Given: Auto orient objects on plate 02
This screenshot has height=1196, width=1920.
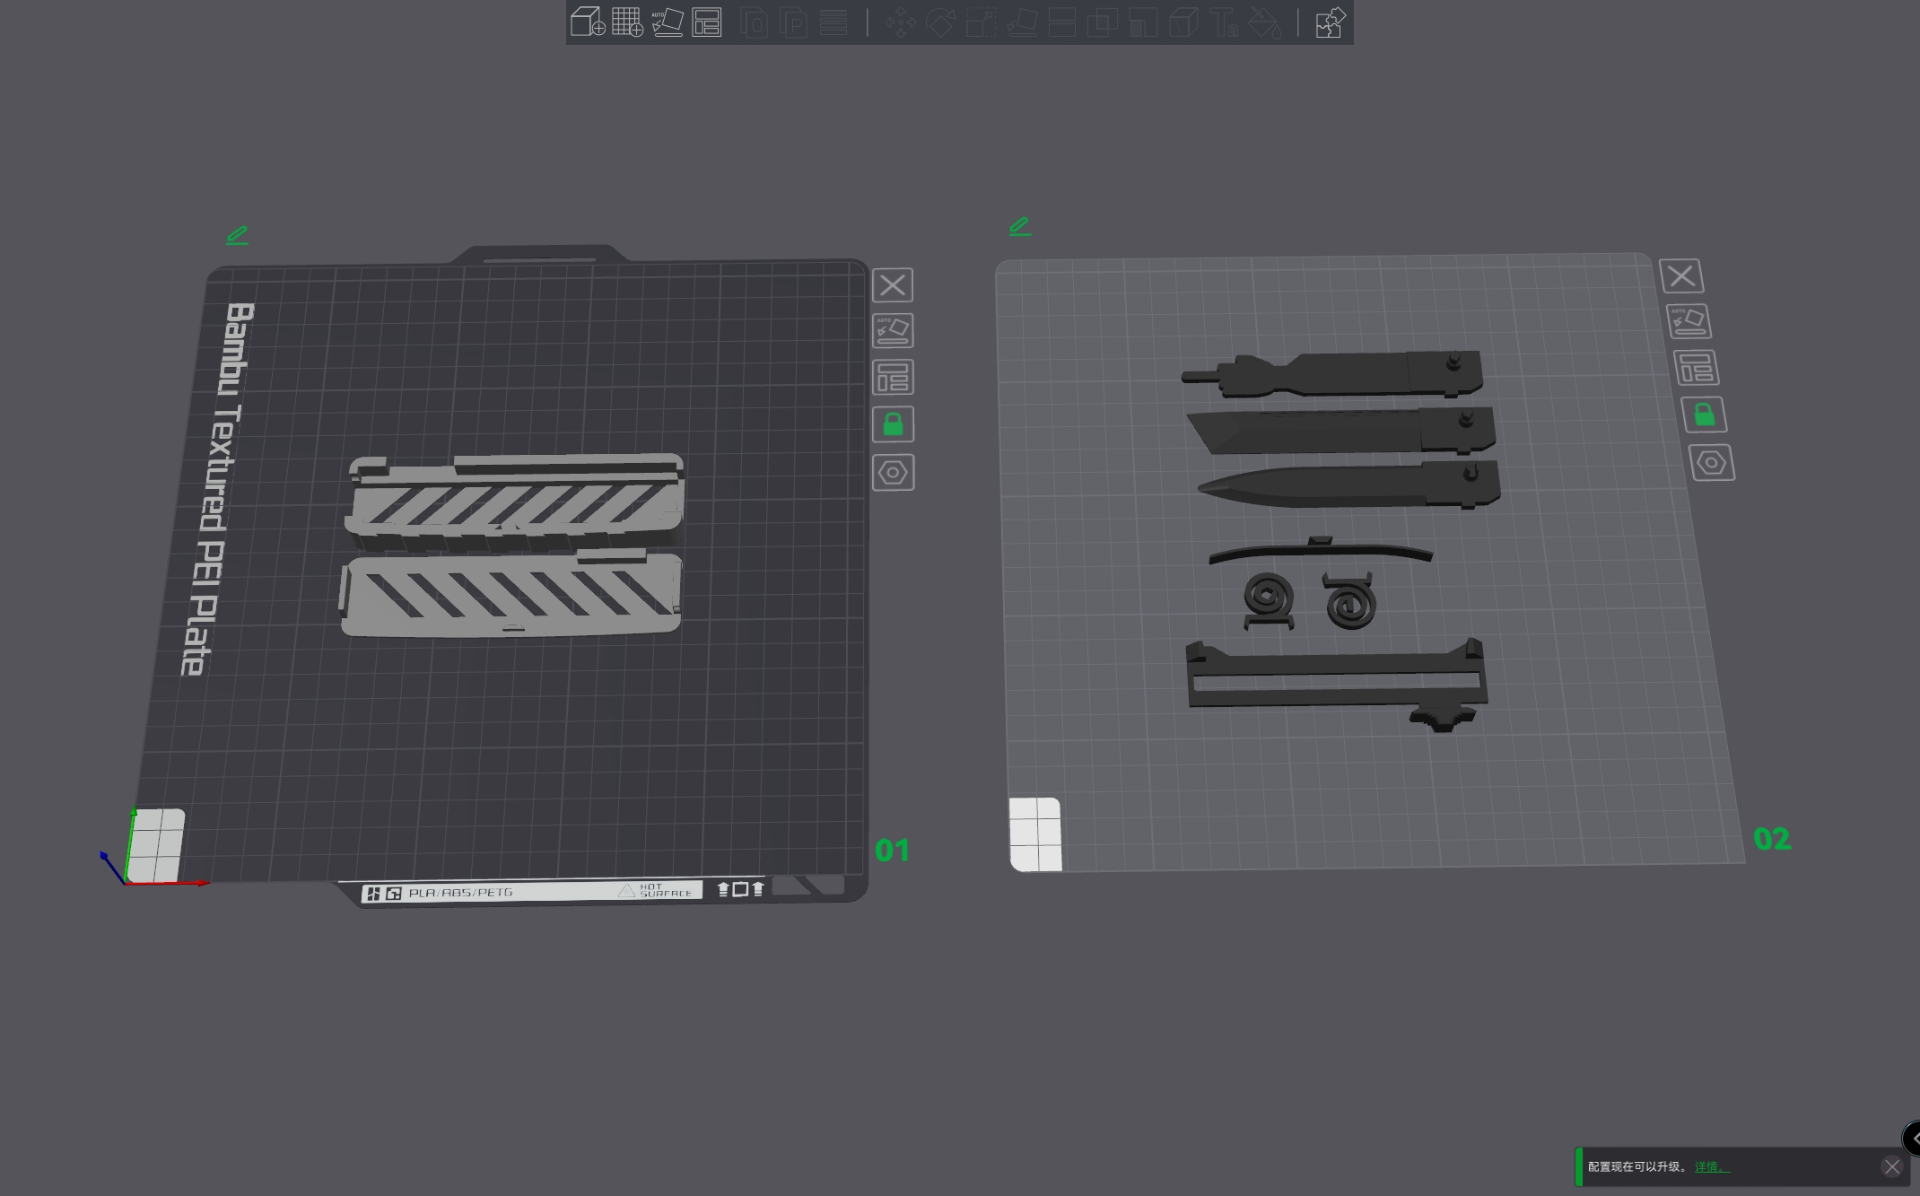Looking at the screenshot, I should tap(1689, 322).
